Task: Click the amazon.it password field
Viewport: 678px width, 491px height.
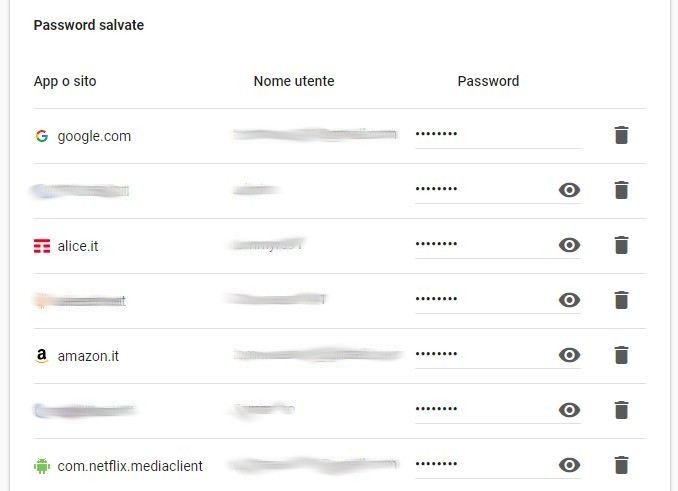Action: tap(480, 355)
